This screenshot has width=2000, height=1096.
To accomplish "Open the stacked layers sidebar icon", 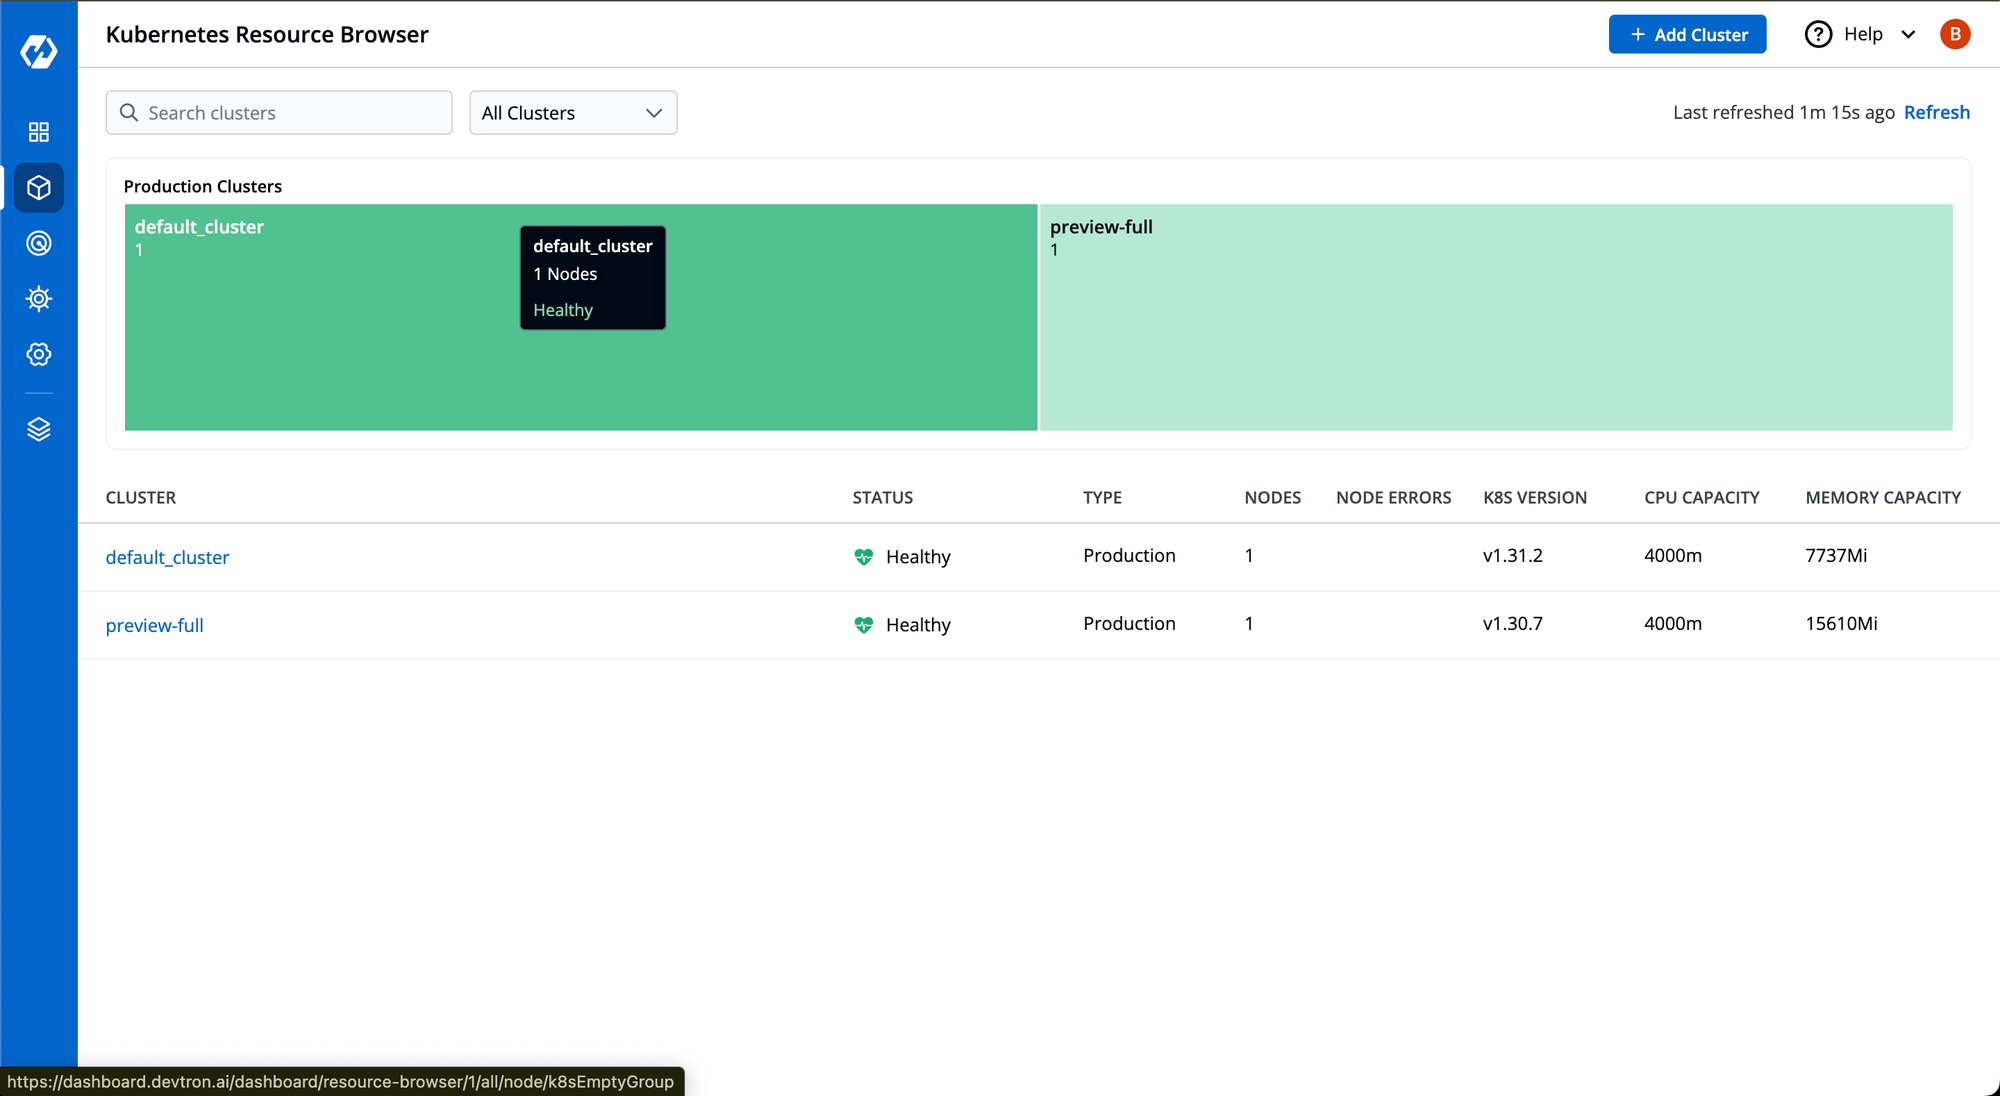I will (39, 429).
